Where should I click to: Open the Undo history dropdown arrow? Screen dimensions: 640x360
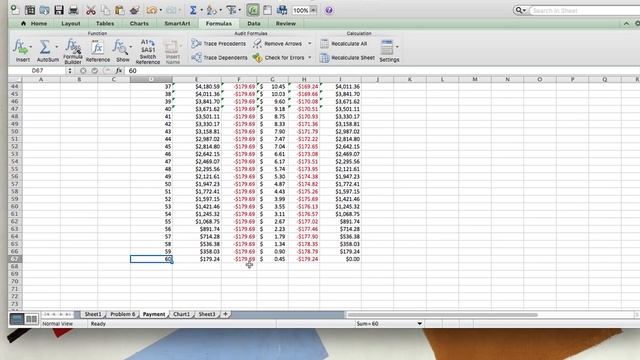[160, 10]
